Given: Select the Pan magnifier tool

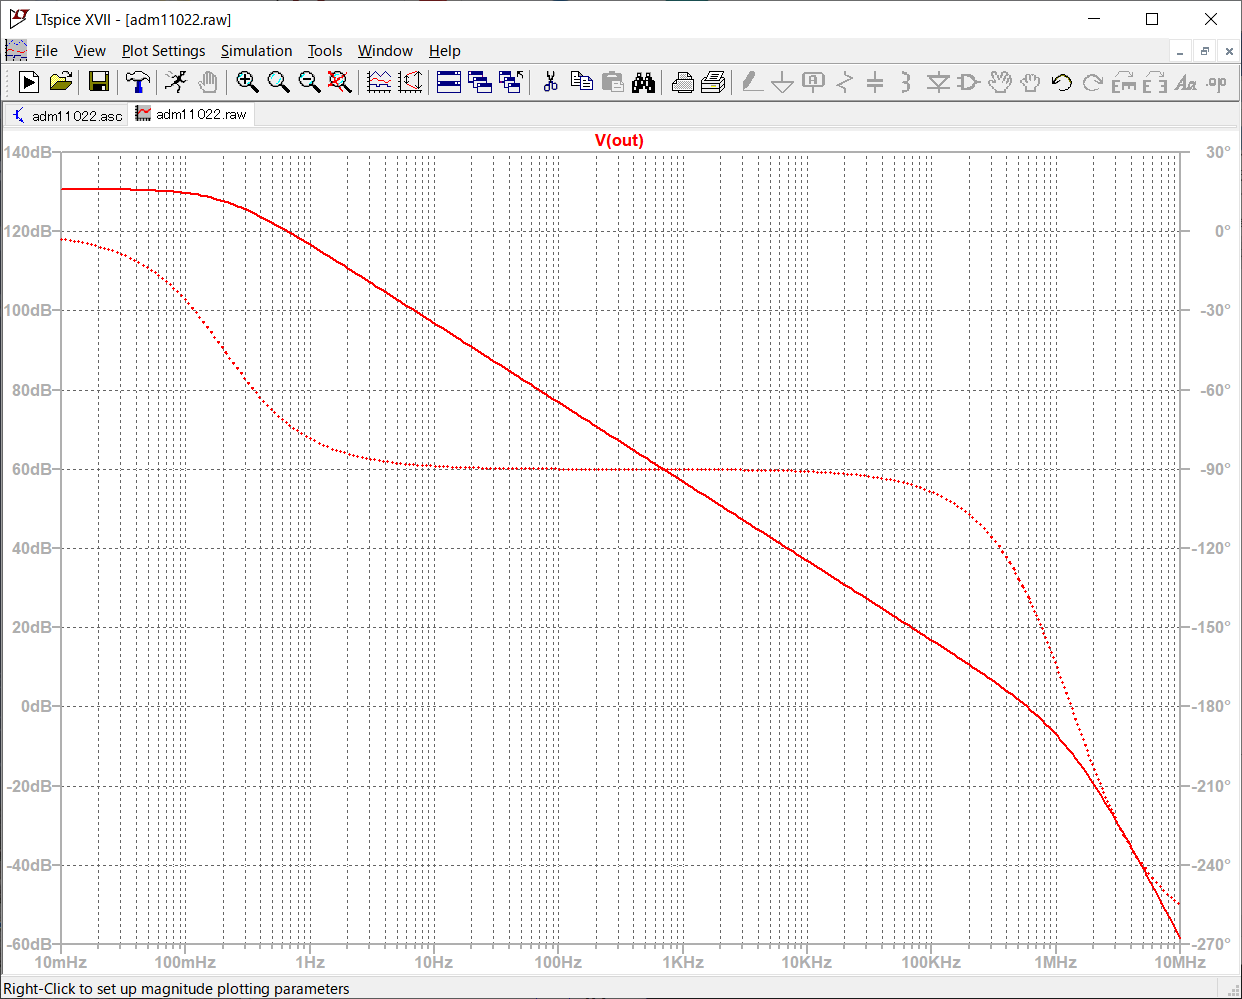Looking at the screenshot, I should (278, 82).
